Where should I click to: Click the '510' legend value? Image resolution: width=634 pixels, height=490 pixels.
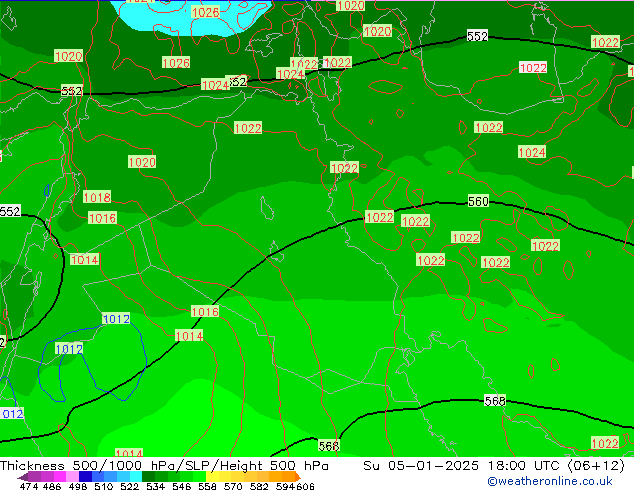[104, 486]
